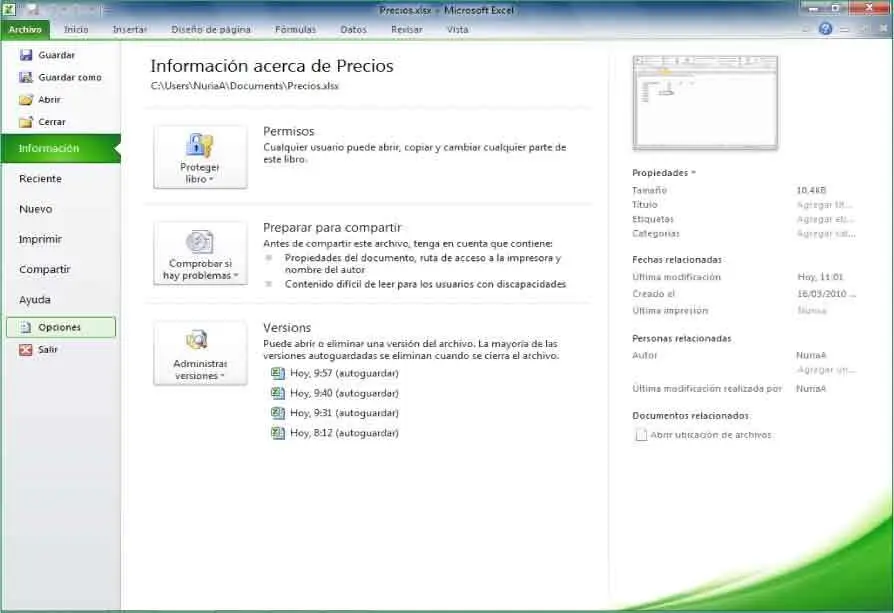Click the Guardar como icon

pyautogui.click(x=26, y=77)
